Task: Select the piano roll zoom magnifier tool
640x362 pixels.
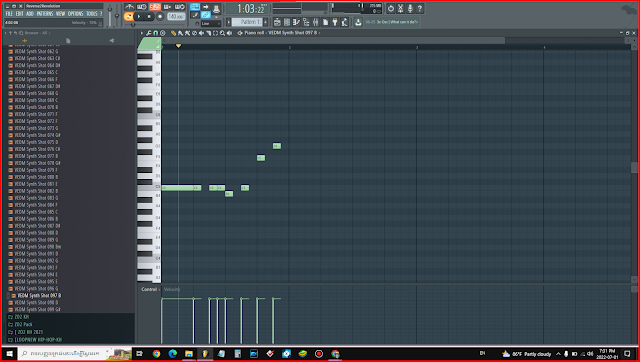Action: click(222, 33)
